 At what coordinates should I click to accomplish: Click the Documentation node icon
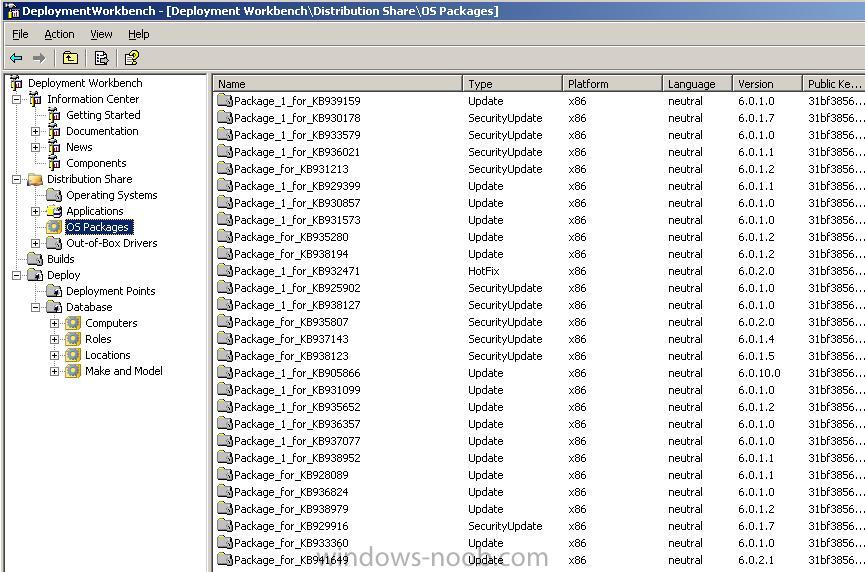54,131
